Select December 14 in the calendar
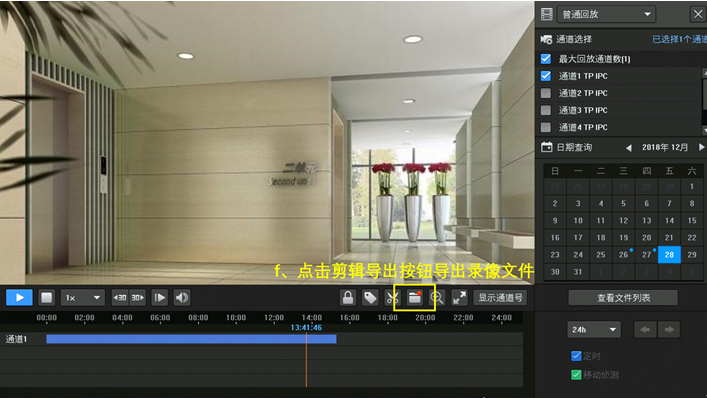This screenshot has width=707, height=399. tap(669, 220)
